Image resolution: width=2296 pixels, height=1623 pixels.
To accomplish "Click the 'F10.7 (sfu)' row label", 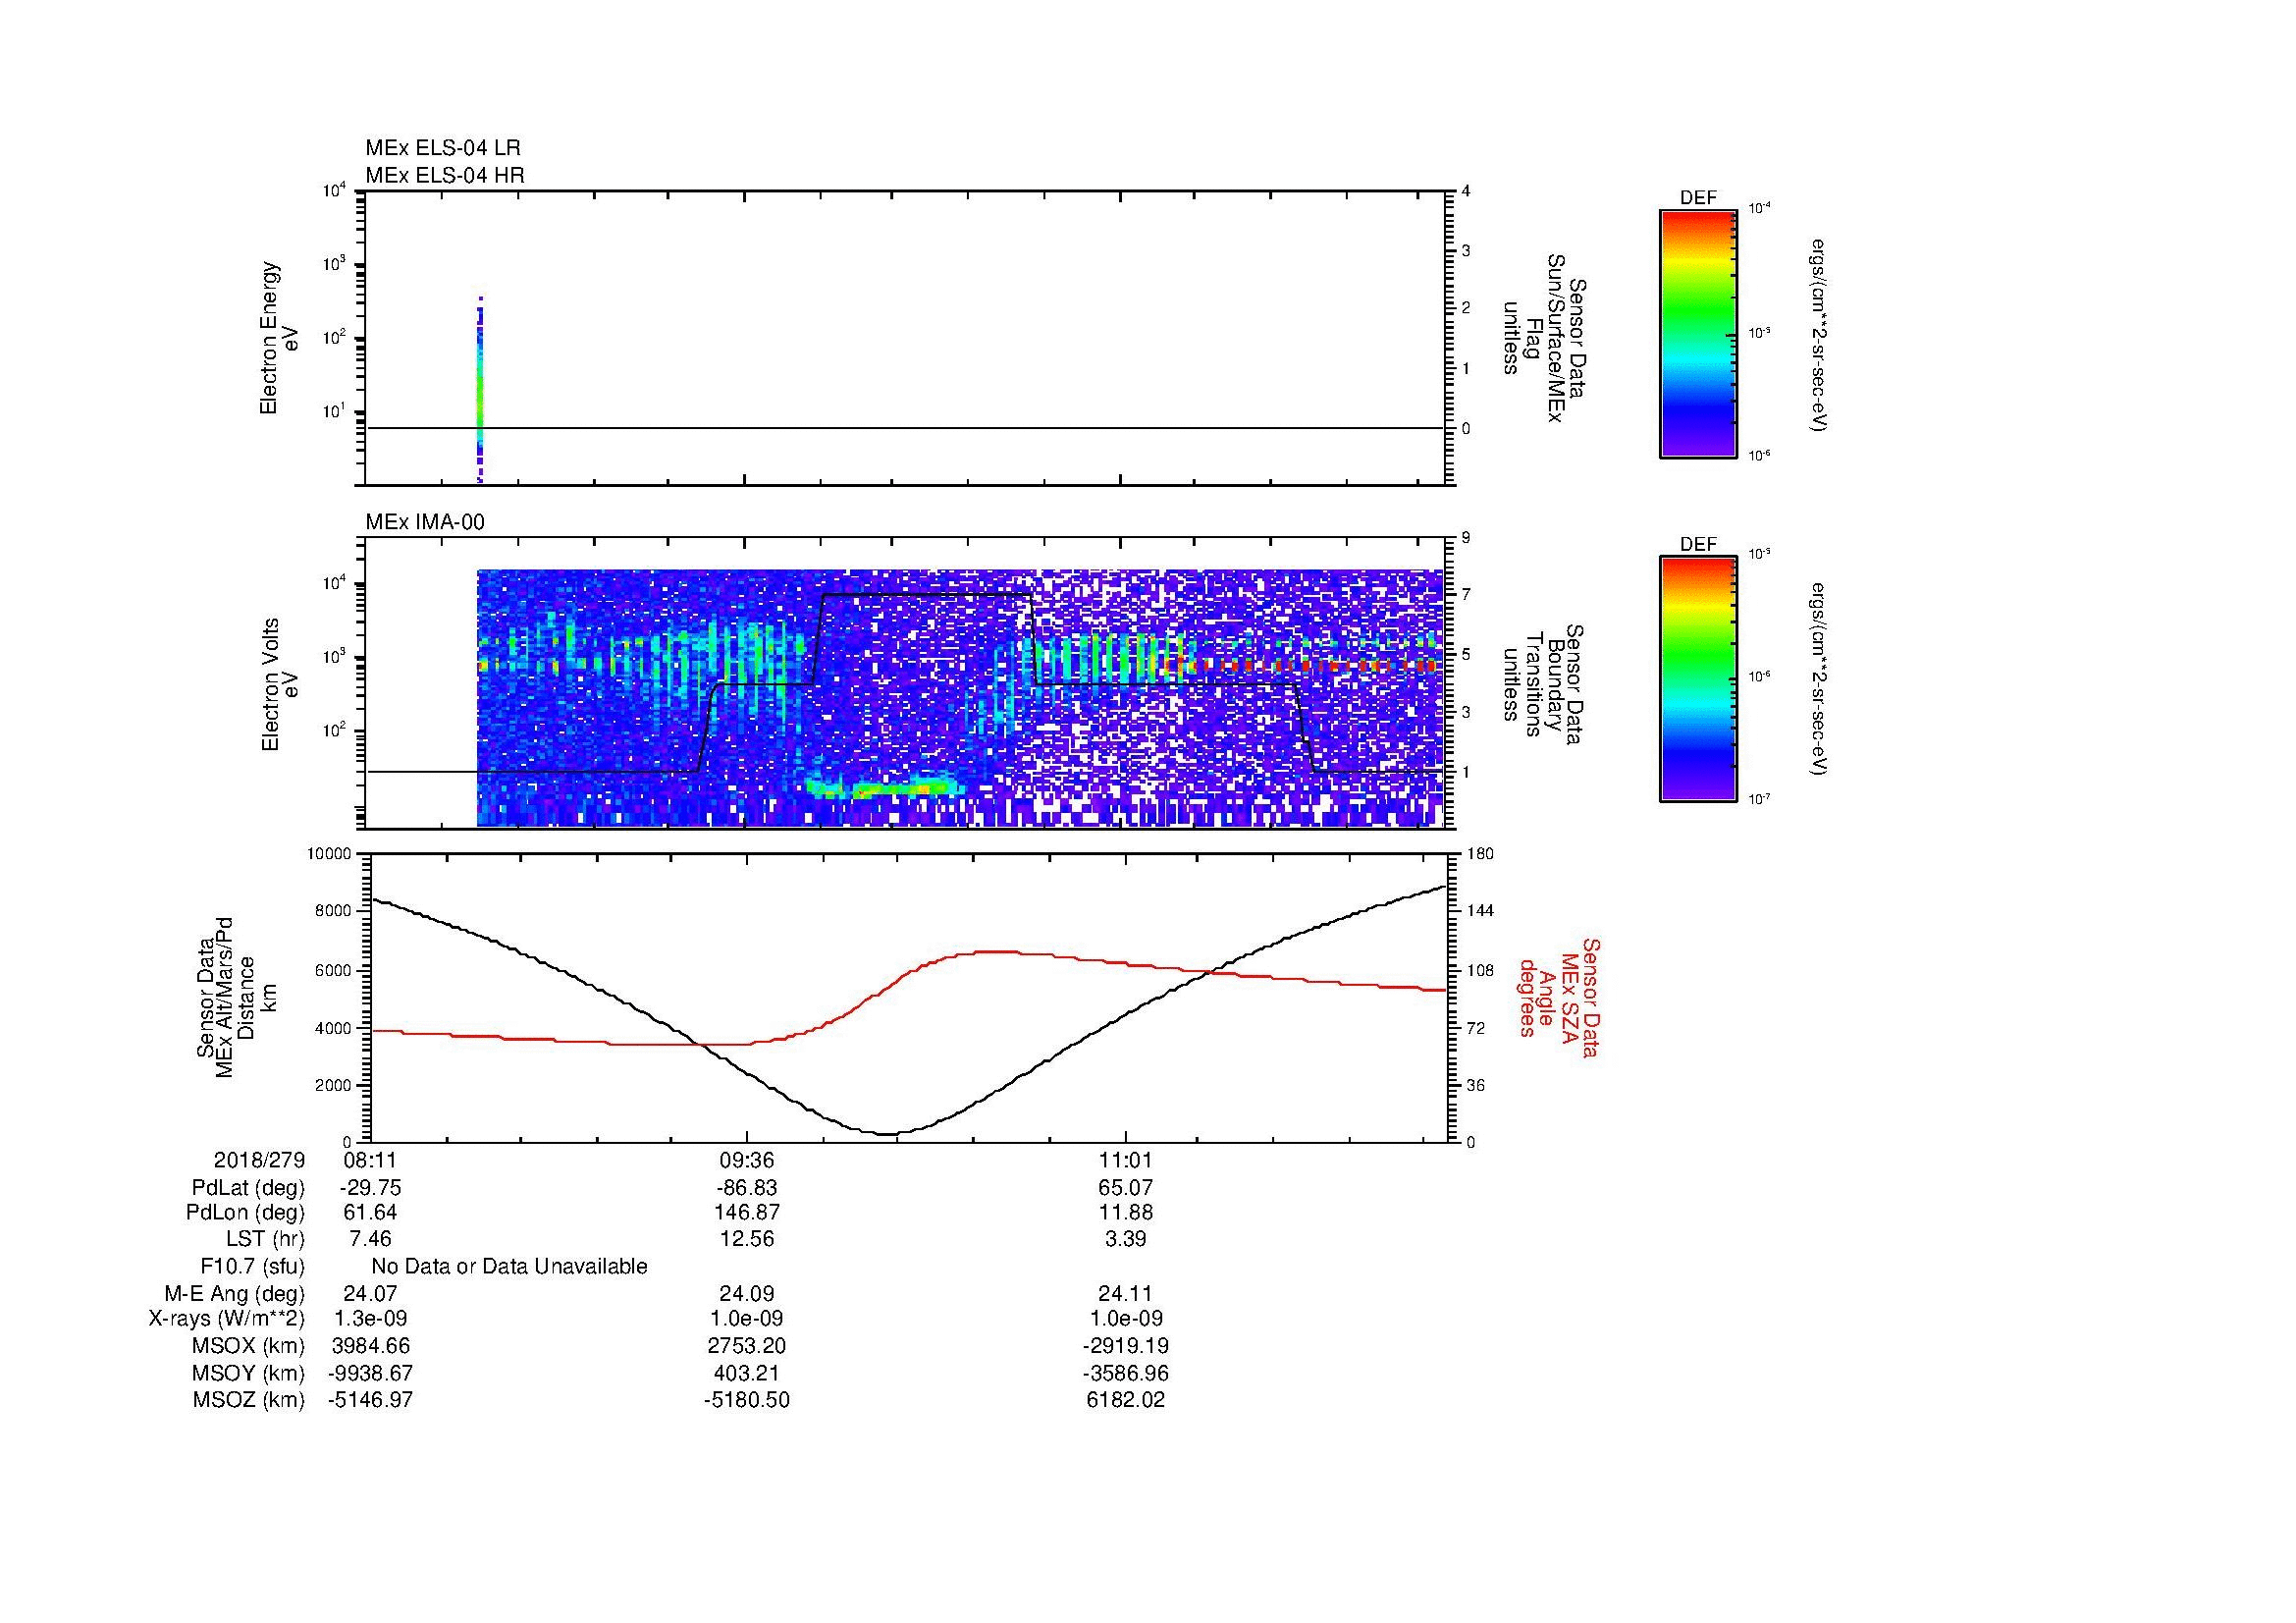I will (x=252, y=1266).
